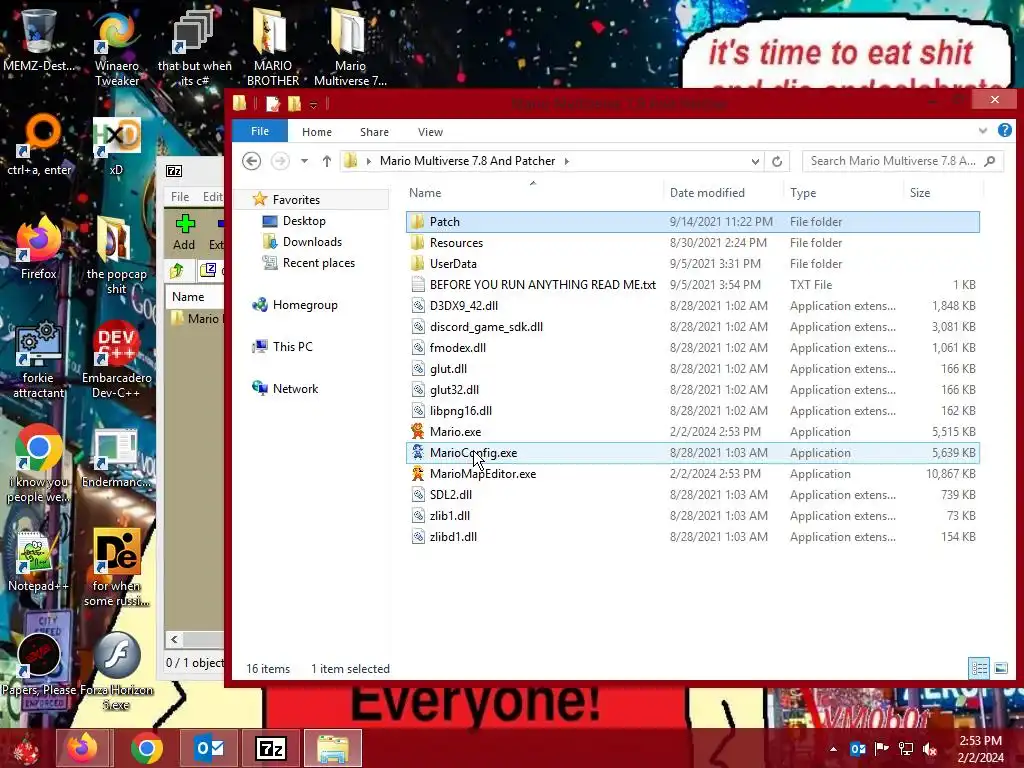The height and width of the screenshot is (768, 1024).
Task: Open the 'ctrl+a, enter' desktop shortcut
Action: [x=39, y=145]
